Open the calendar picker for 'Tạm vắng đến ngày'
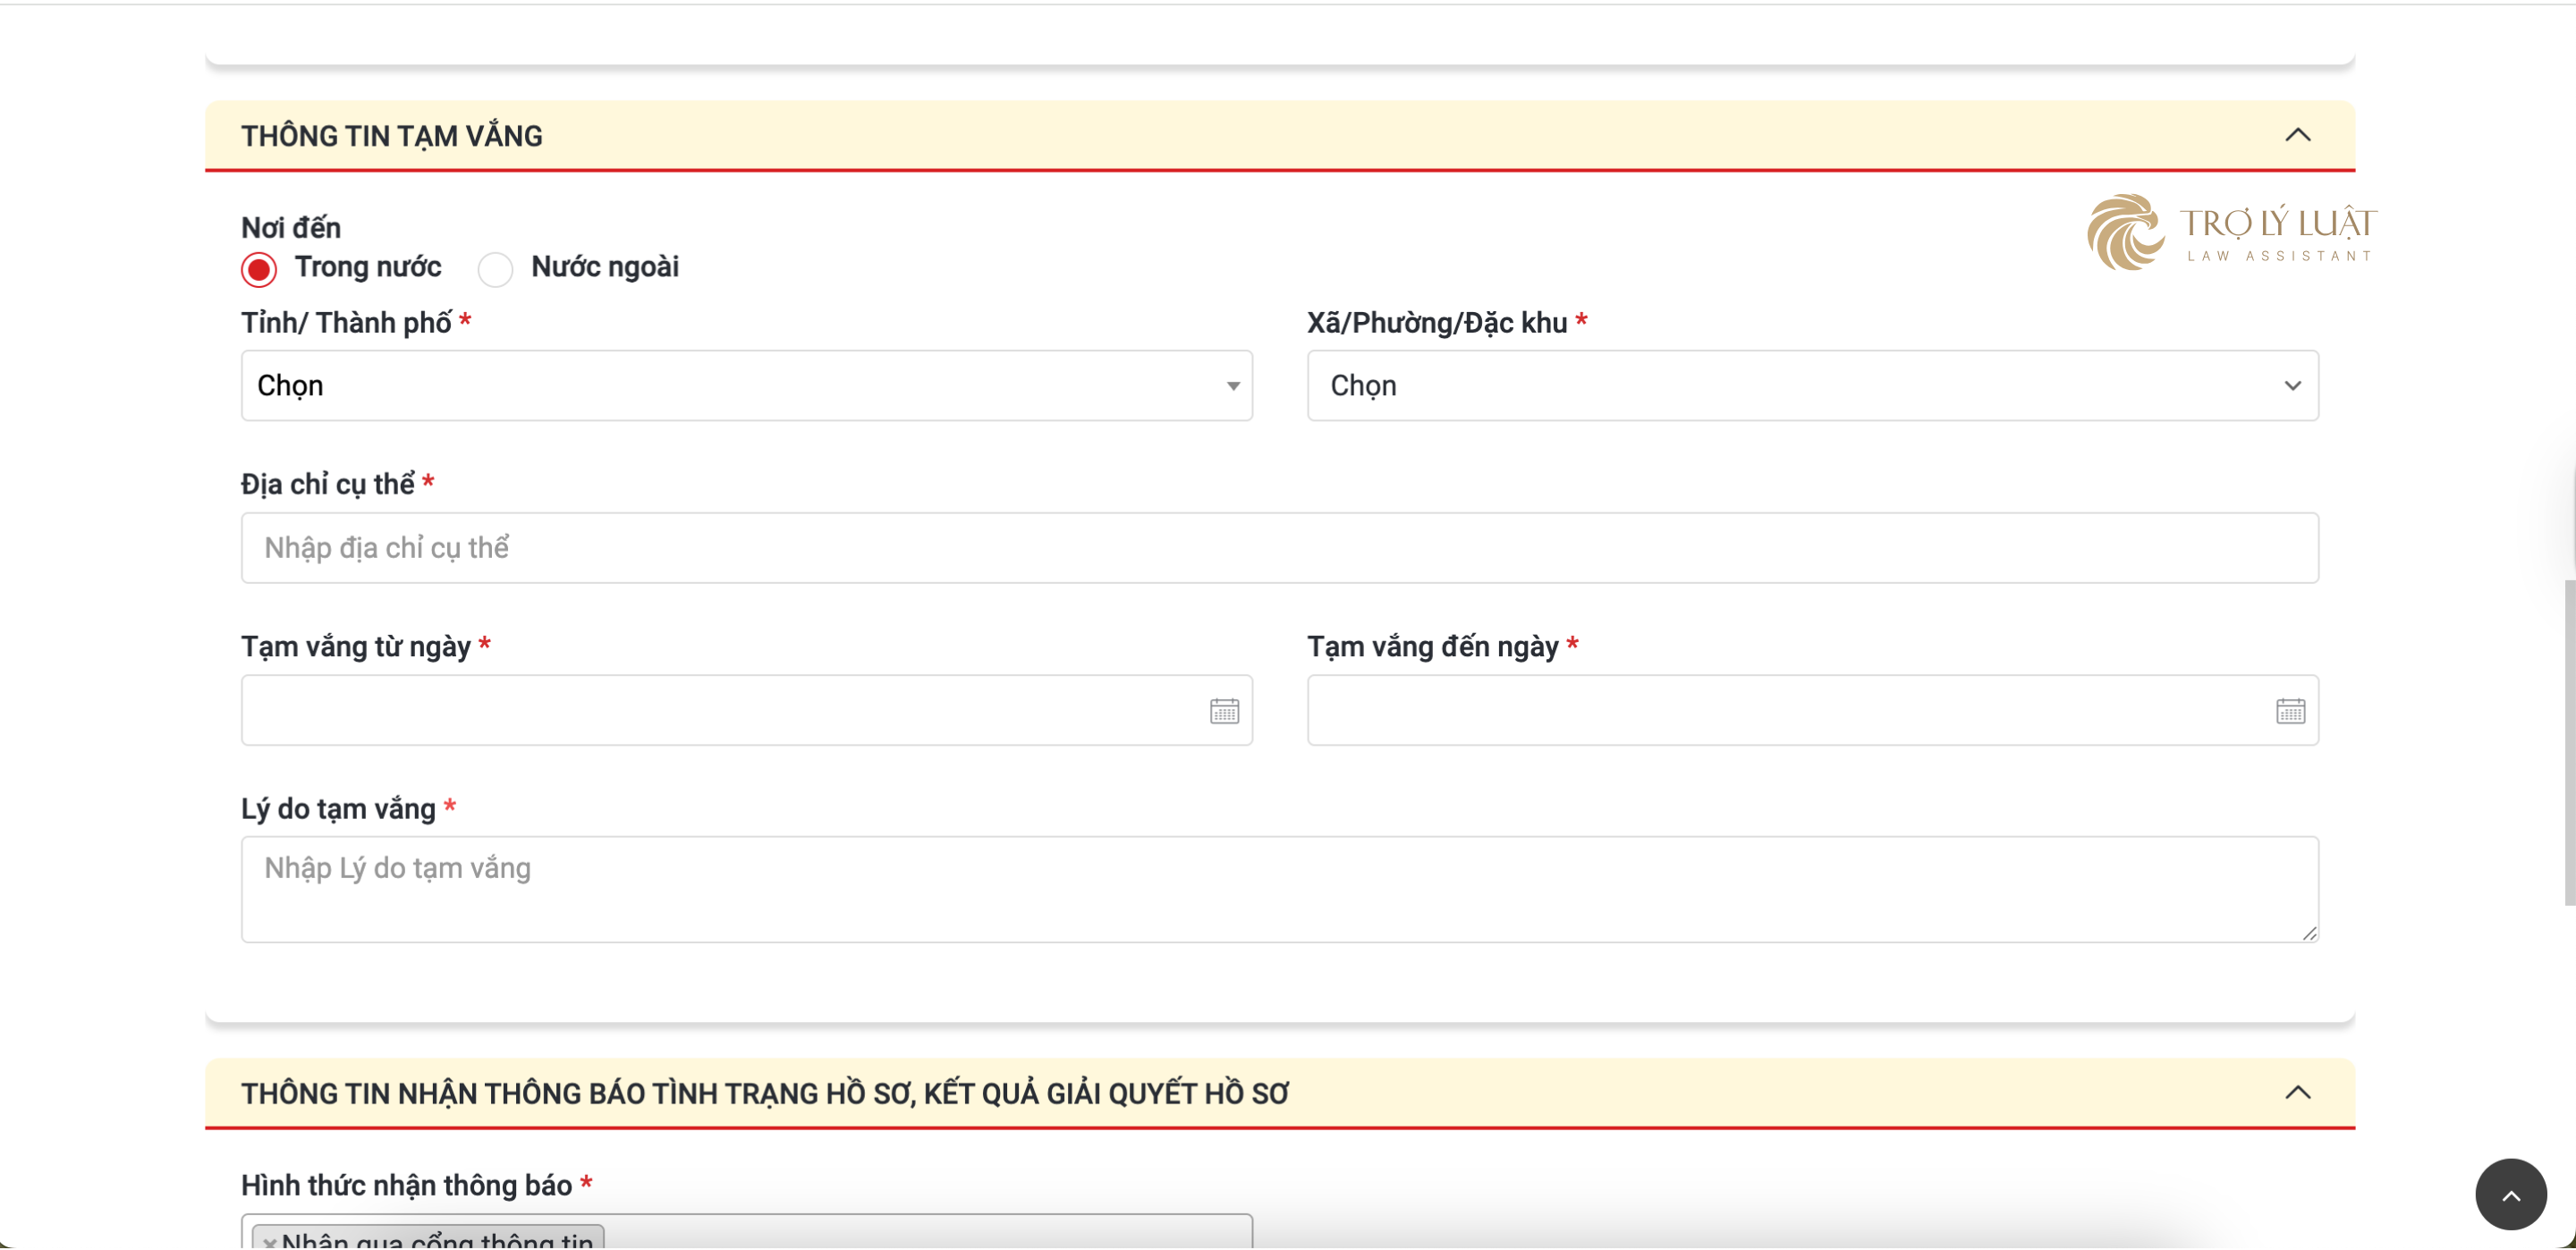2576x1250 pixels. point(2290,710)
